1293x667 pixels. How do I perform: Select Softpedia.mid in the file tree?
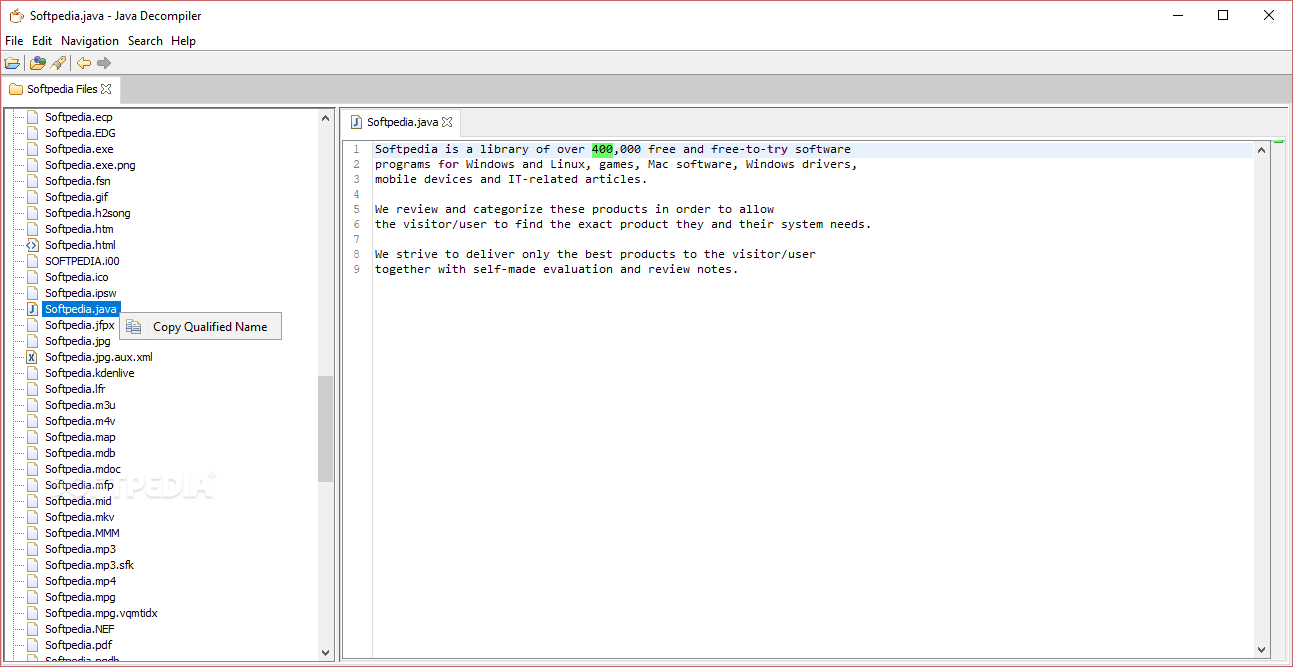pos(78,501)
